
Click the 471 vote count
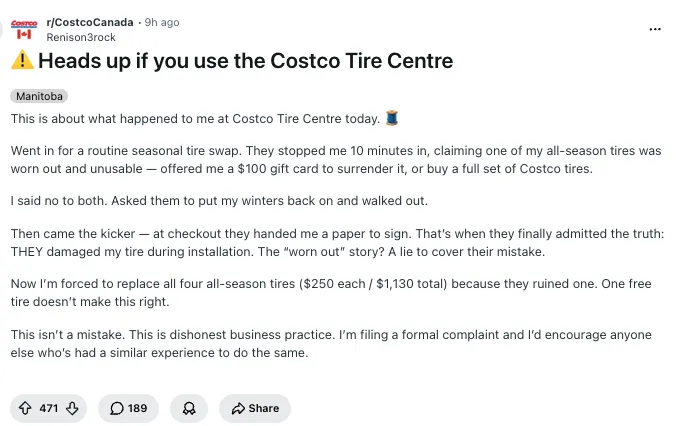point(49,408)
